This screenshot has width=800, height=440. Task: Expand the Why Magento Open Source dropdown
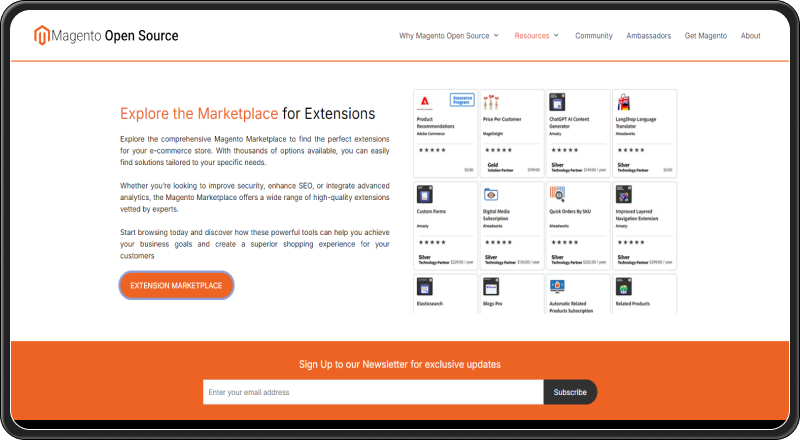point(449,36)
